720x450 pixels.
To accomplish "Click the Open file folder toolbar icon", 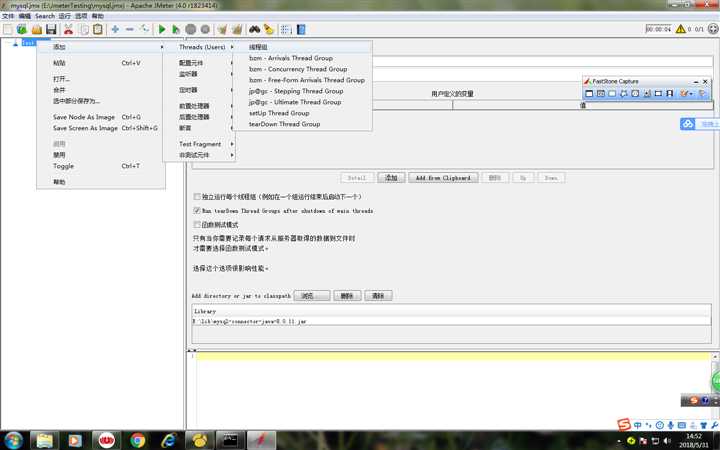I will click(x=37, y=29).
